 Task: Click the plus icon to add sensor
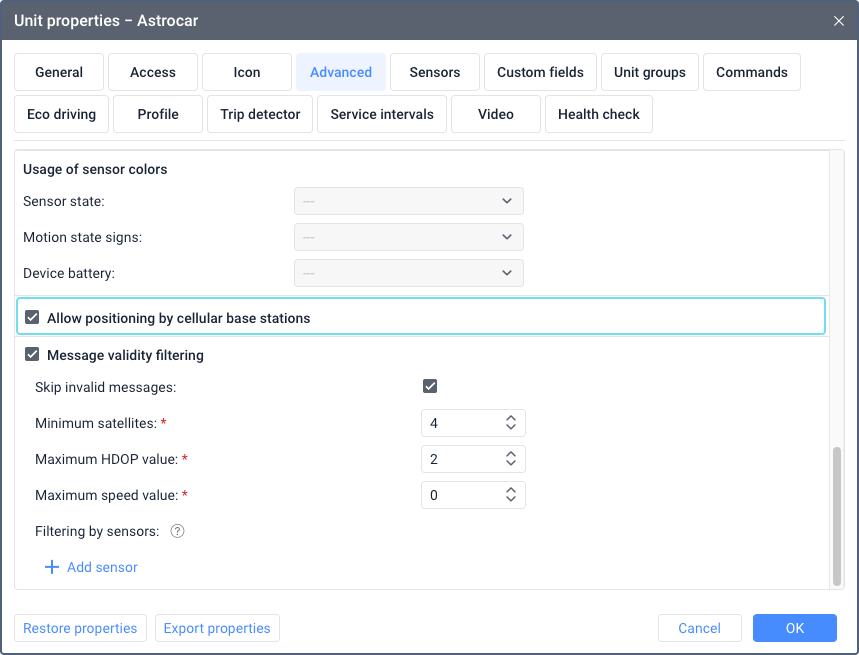(x=52, y=567)
